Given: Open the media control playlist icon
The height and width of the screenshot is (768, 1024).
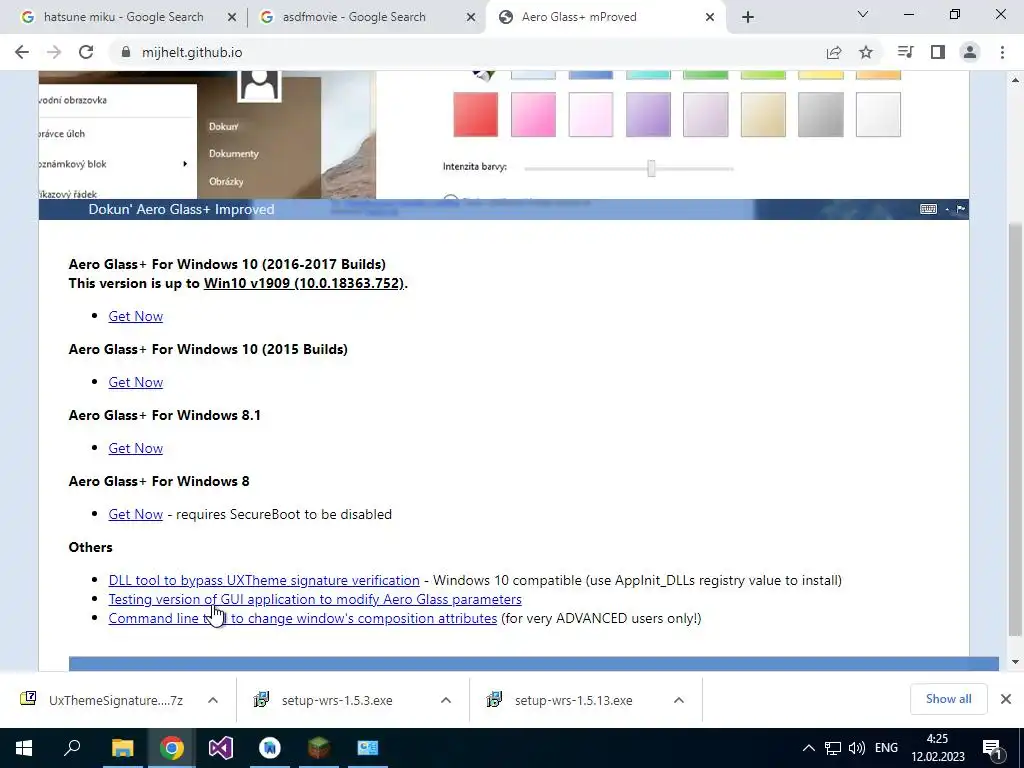Looking at the screenshot, I should [905, 52].
